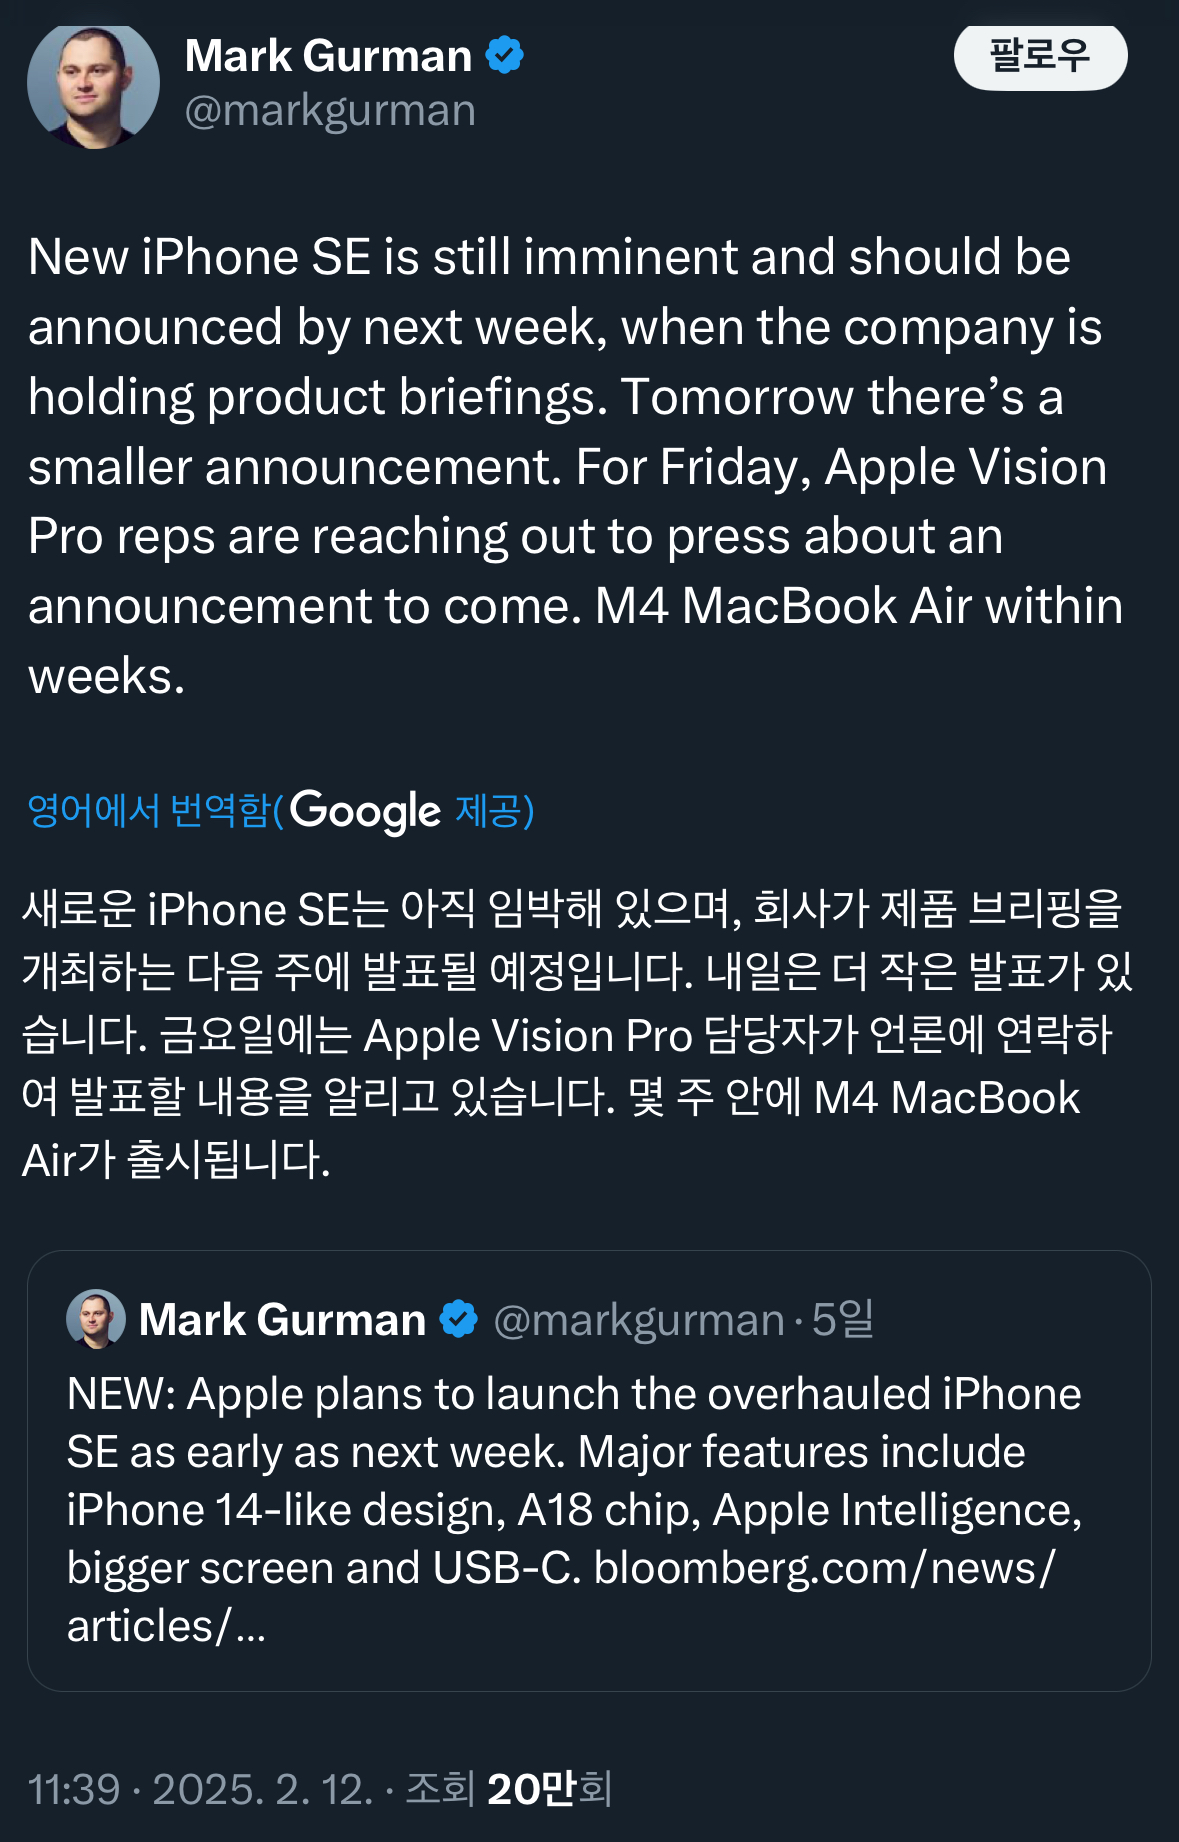Open the small avatar in quoted tweet
This screenshot has height=1842, width=1179.
[96, 1319]
